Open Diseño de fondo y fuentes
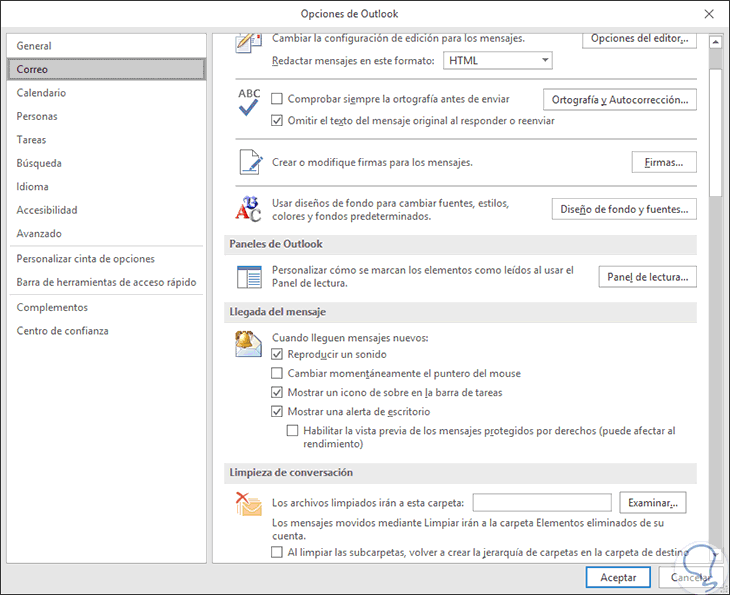Screen dimensions: 730x595 [x=624, y=209]
